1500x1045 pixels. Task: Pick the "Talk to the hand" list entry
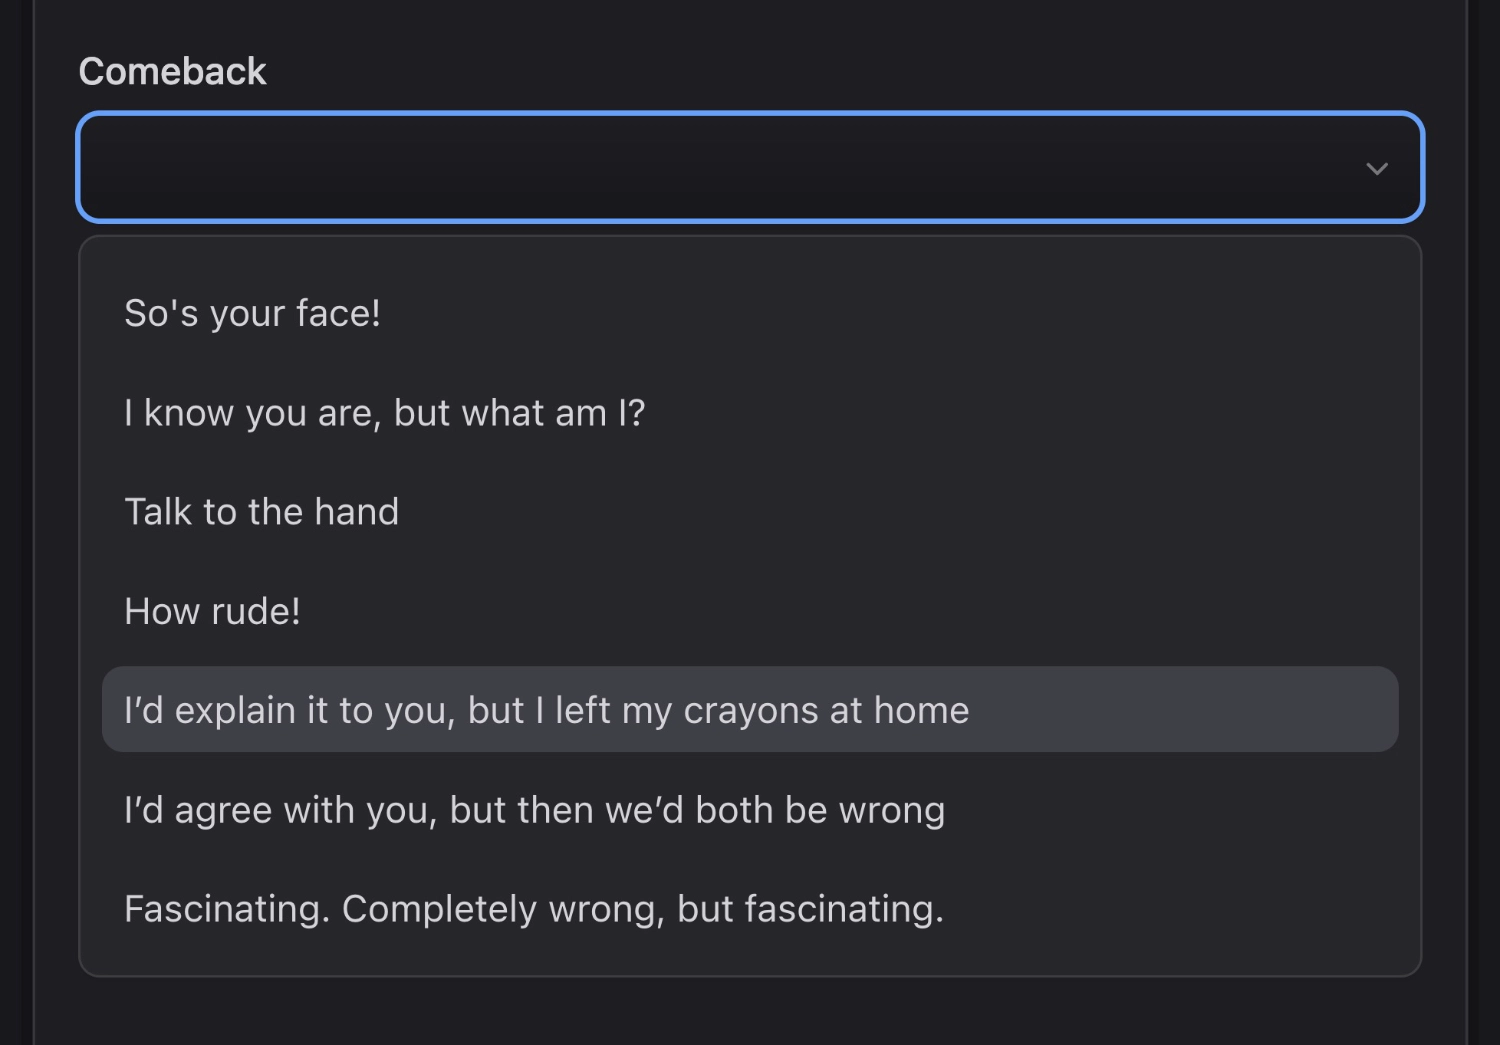[261, 511]
